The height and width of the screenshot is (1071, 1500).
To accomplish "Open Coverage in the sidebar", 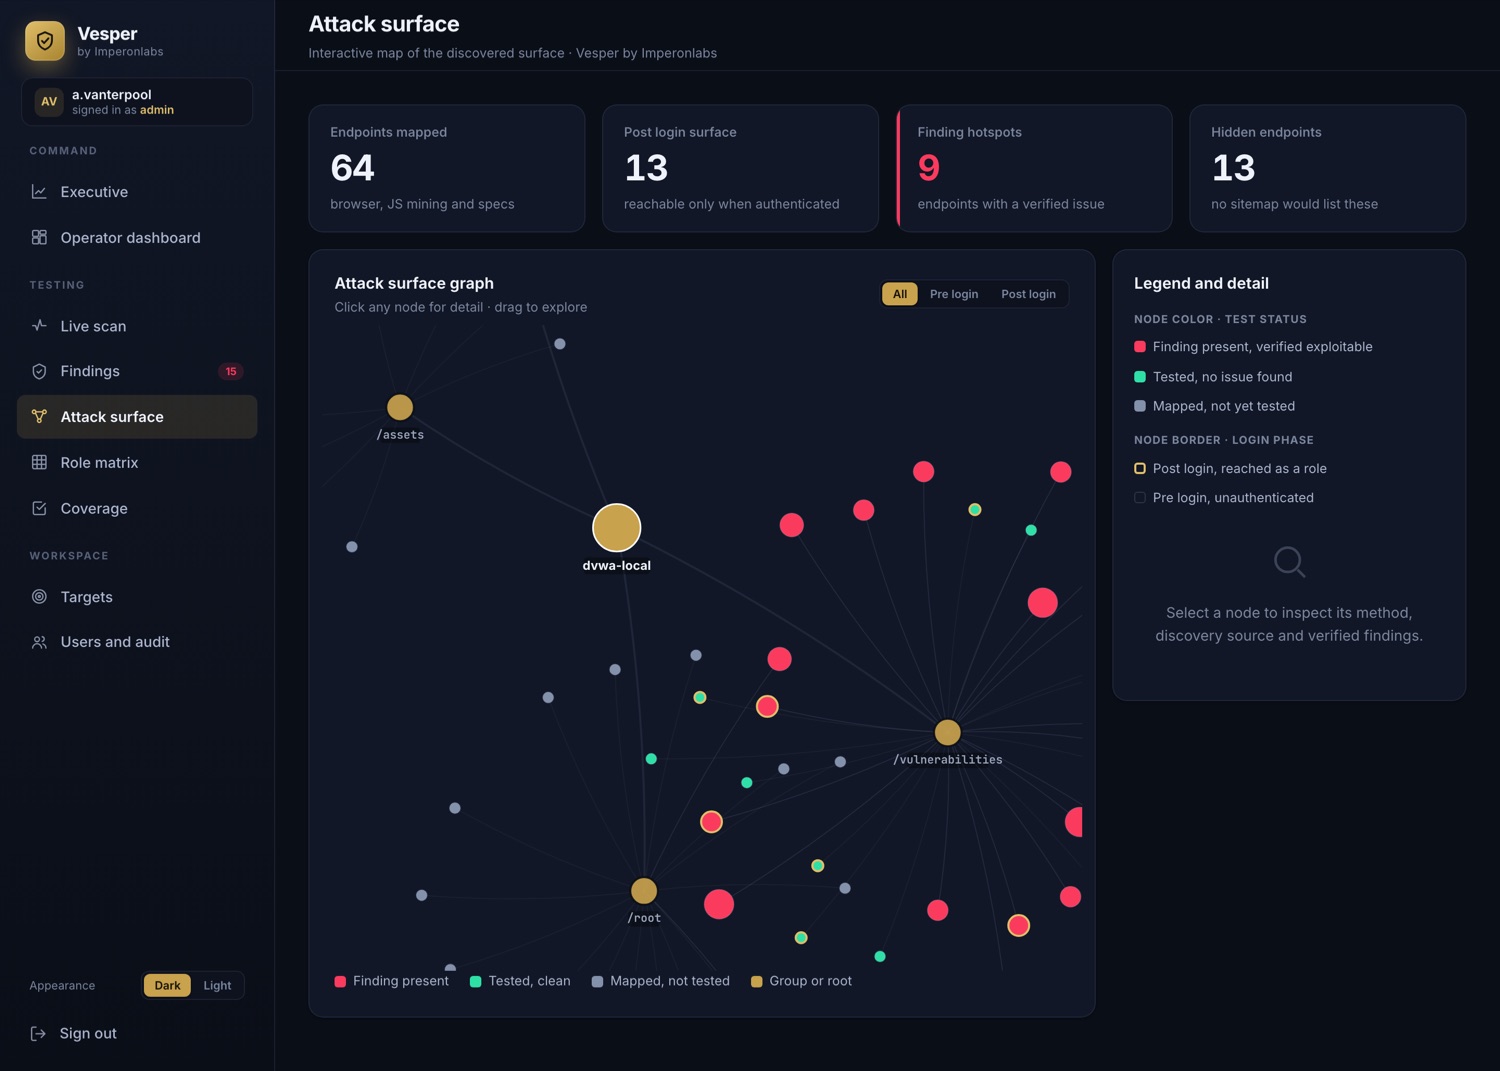I will pos(137,508).
